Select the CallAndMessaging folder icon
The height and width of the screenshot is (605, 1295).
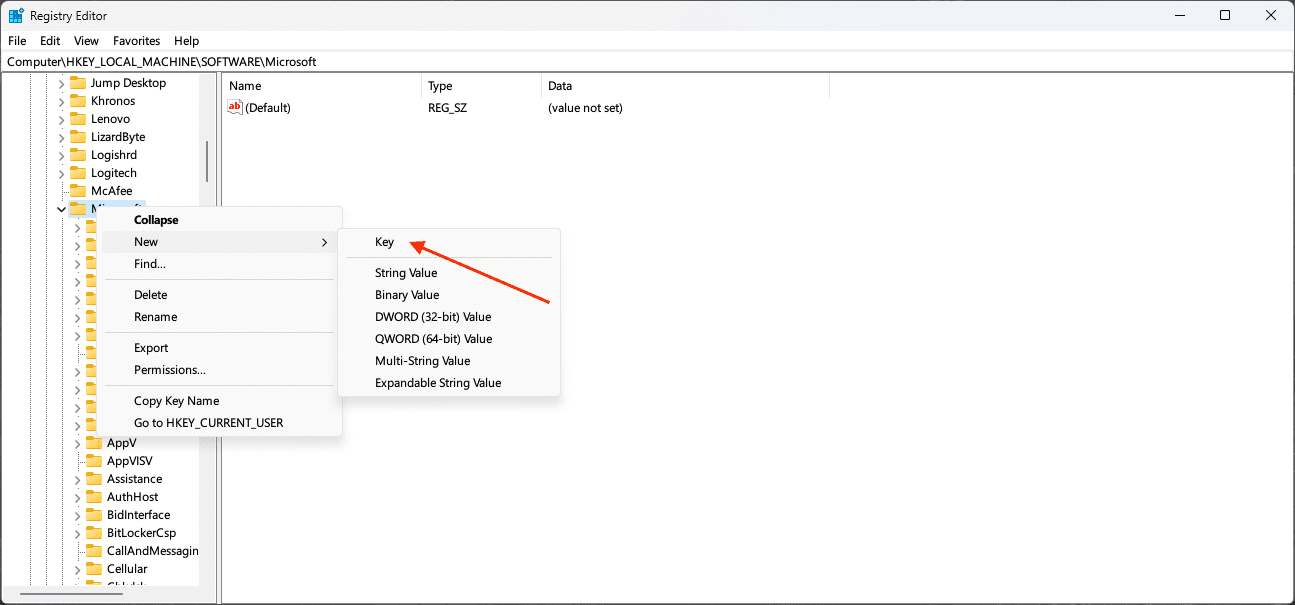(94, 551)
